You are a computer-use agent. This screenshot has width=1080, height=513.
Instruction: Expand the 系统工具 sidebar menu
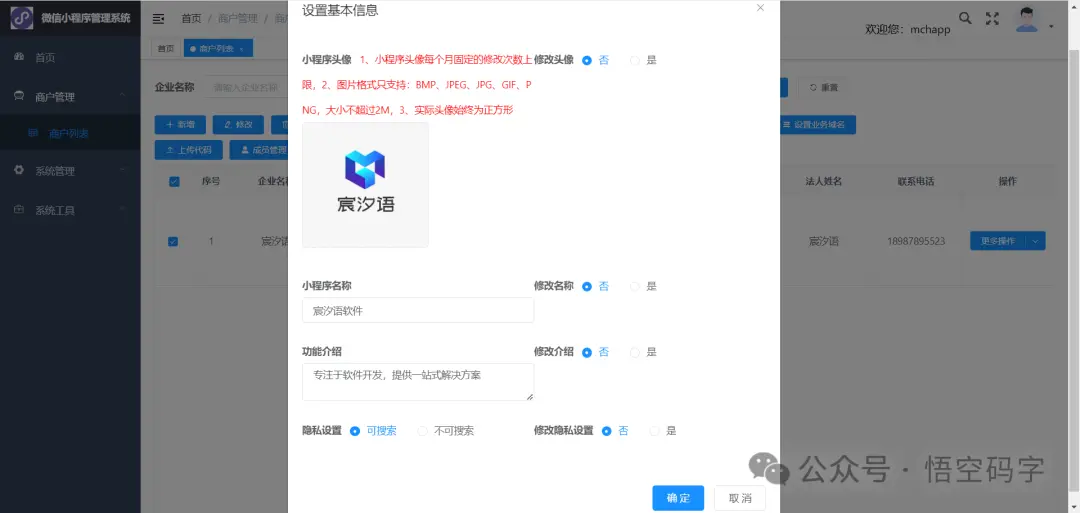click(70, 210)
